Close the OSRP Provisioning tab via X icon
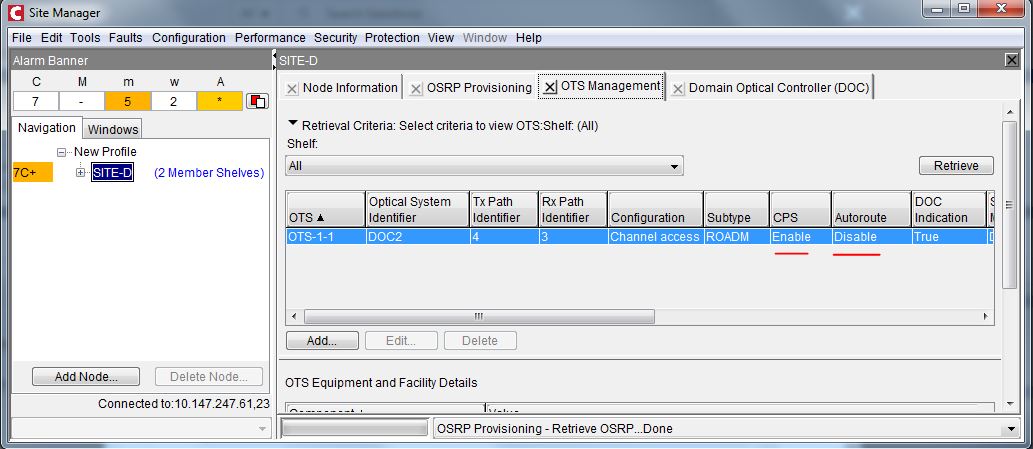 416,88
